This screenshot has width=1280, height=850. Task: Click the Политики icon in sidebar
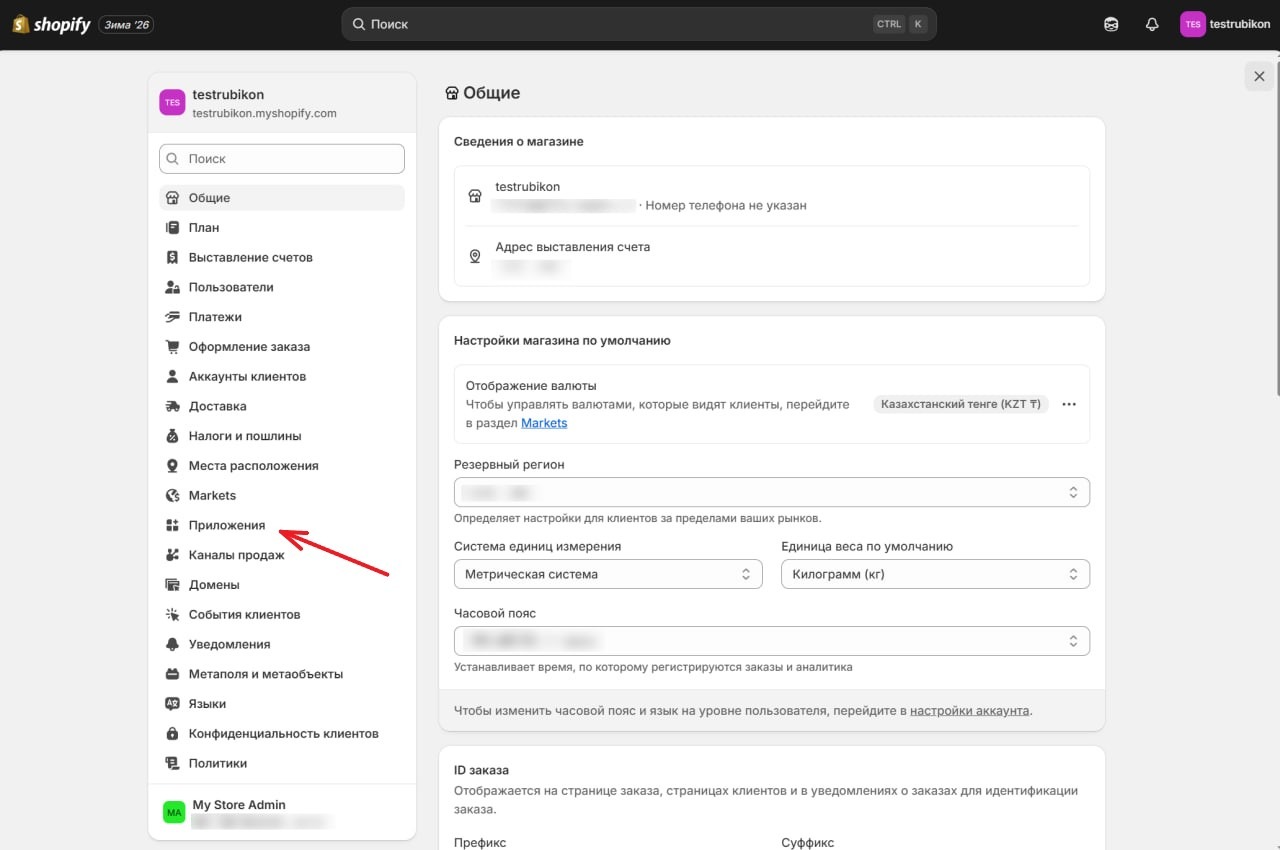pos(172,763)
